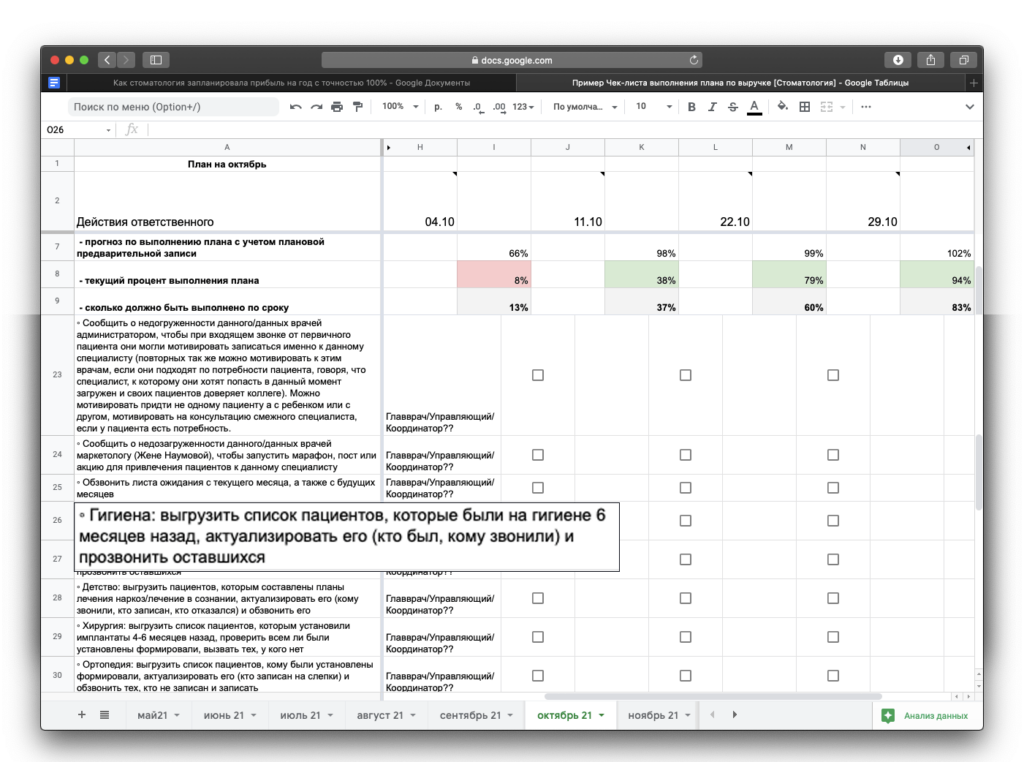Open the all sheets list icon
1024x762 pixels.
tap(105, 715)
